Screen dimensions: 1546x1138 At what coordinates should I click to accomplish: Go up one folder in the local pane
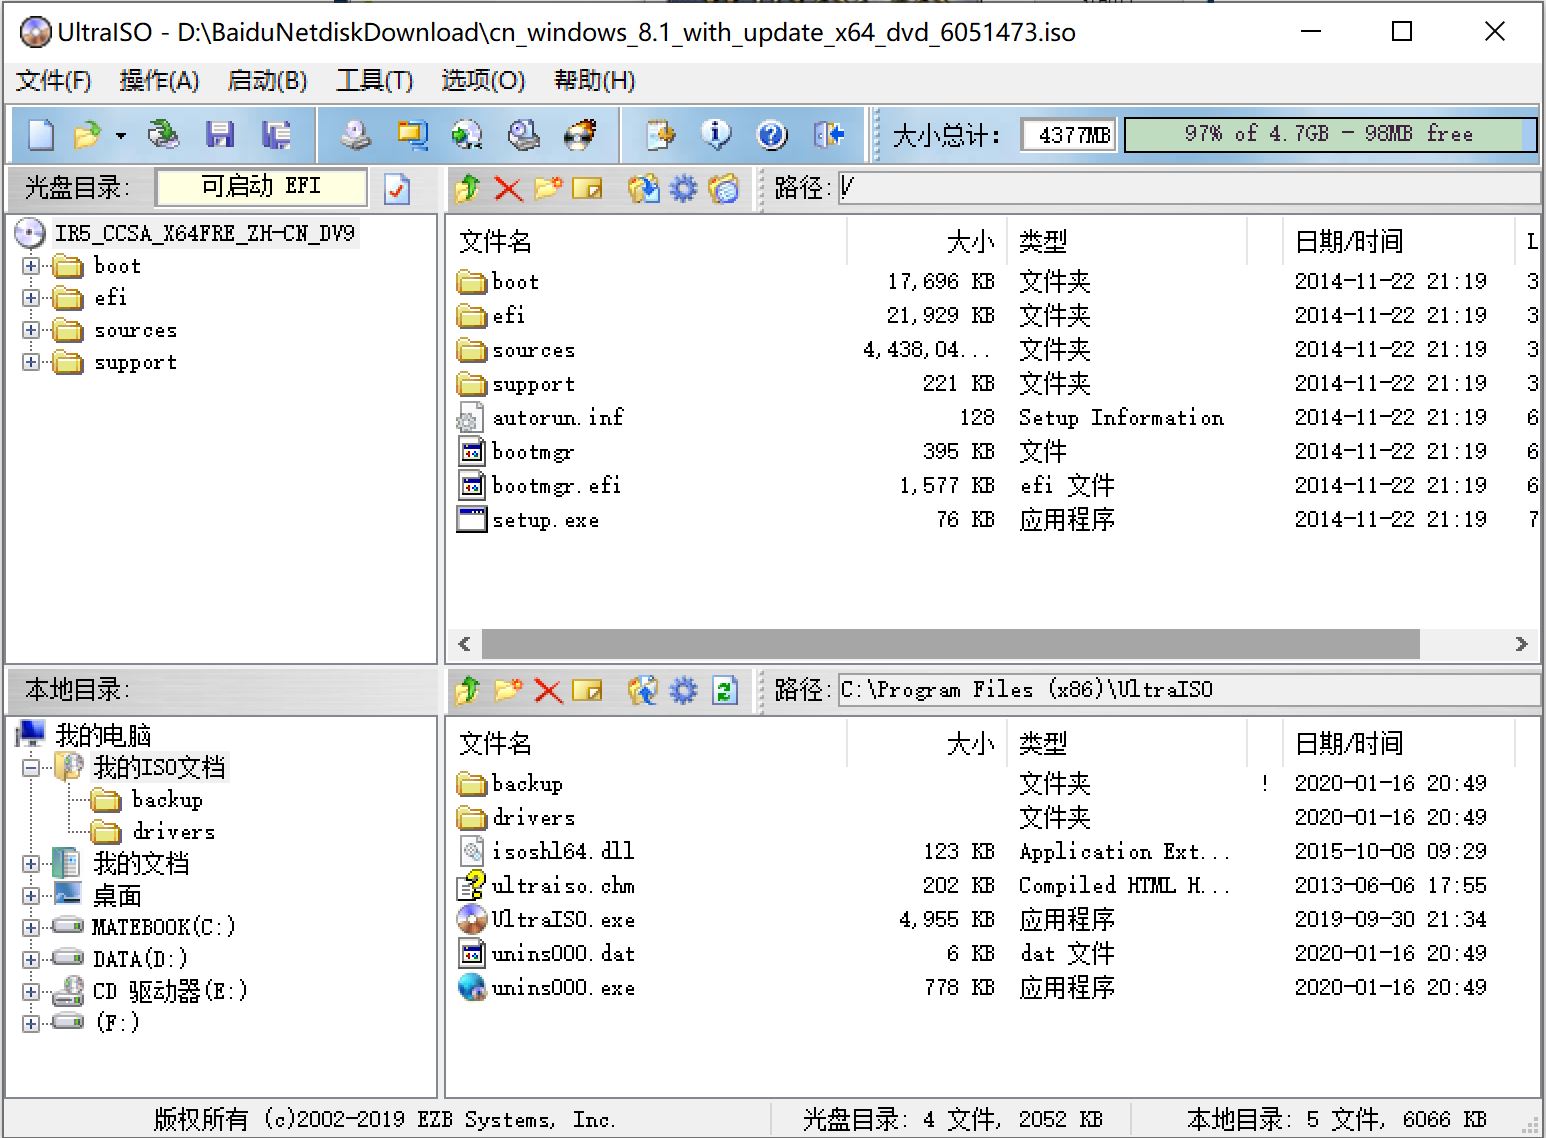[468, 690]
